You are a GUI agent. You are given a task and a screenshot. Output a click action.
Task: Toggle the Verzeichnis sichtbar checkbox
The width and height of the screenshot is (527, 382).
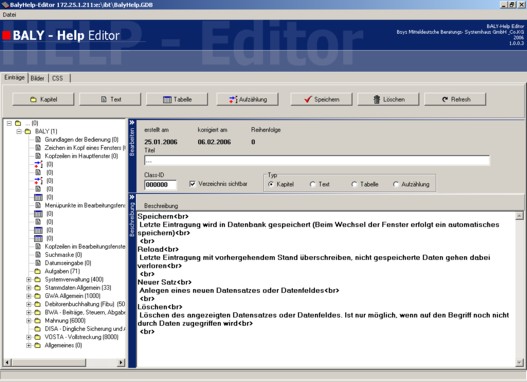point(192,184)
